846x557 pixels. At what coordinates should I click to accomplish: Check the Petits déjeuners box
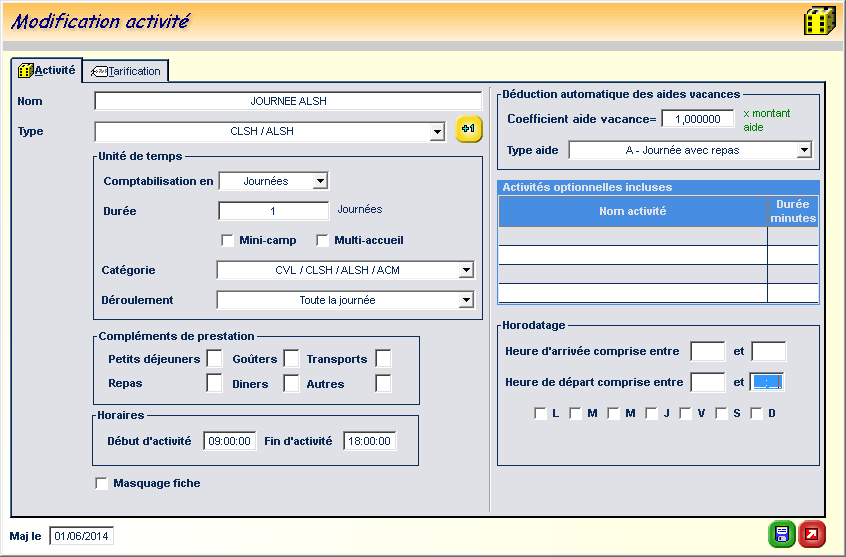click(214, 359)
